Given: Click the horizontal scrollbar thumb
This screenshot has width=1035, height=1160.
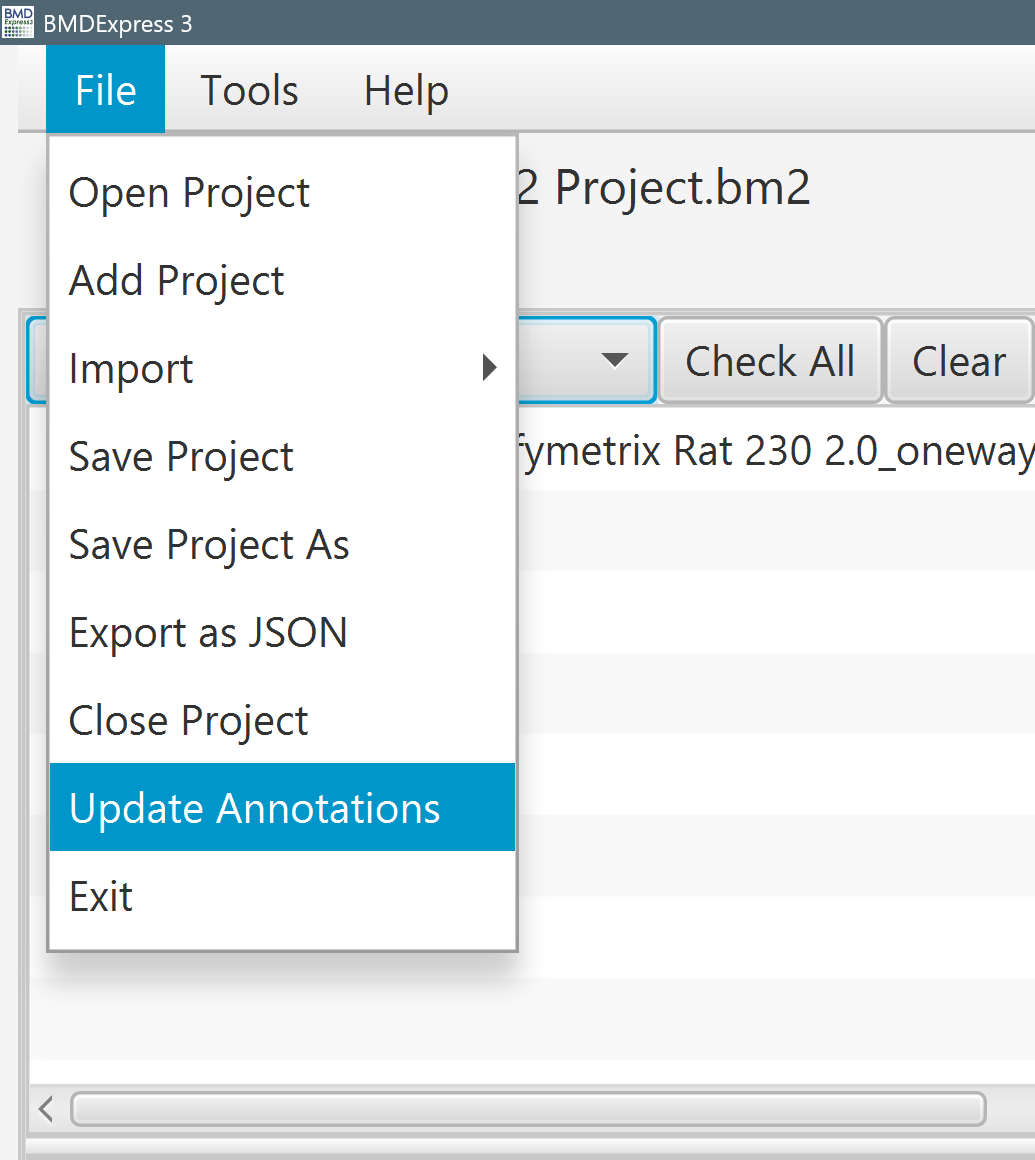Looking at the screenshot, I should coord(528,1109).
